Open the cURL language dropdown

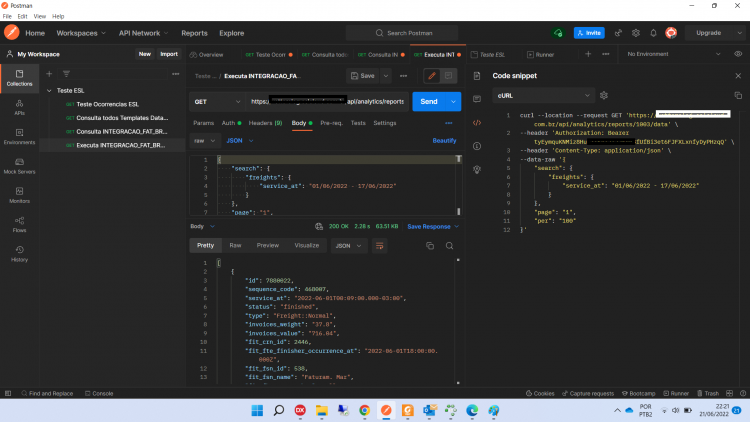pyautogui.click(x=544, y=96)
